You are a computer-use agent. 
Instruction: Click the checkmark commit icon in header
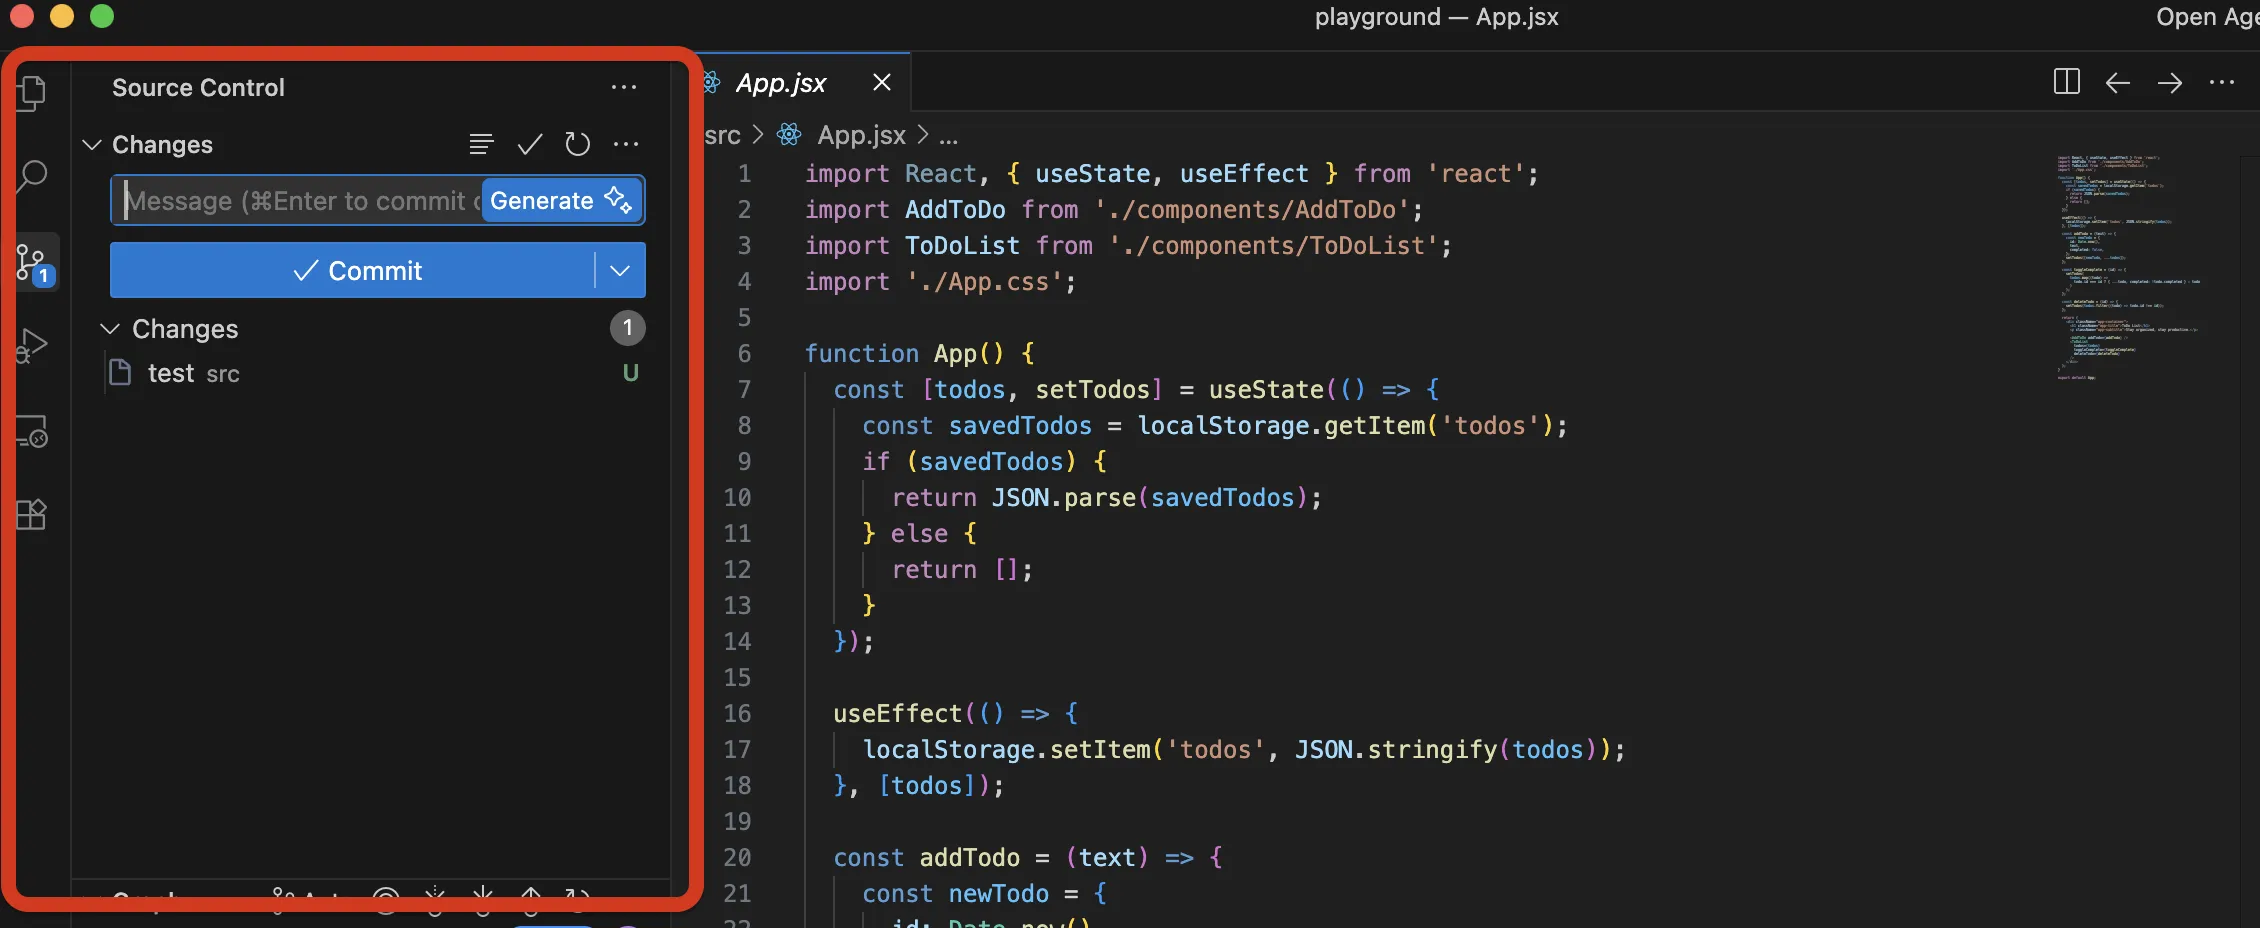tap(530, 145)
